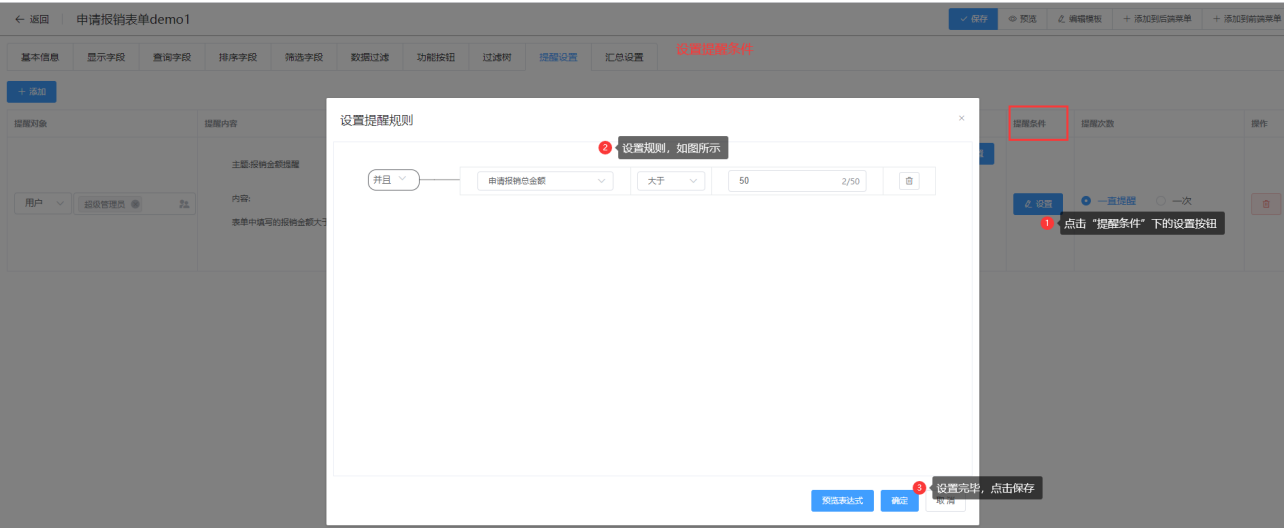Click the 确定 button in dialog
1284x528 pixels.
(x=899, y=500)
